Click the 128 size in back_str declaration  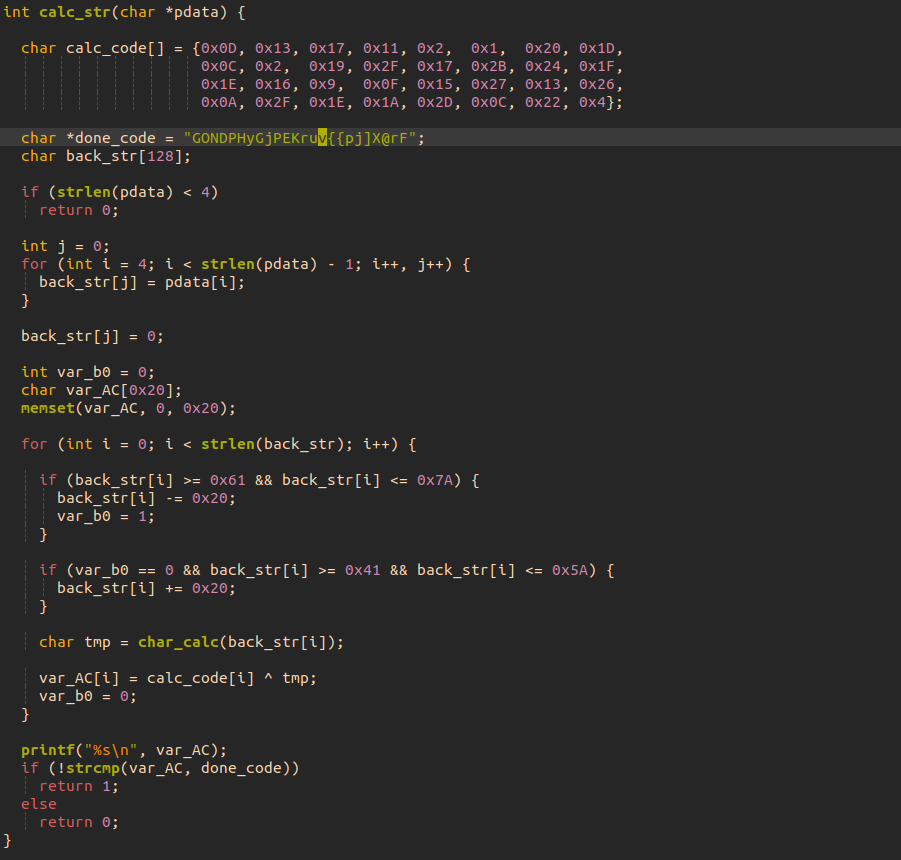click(x=161, y=156)
